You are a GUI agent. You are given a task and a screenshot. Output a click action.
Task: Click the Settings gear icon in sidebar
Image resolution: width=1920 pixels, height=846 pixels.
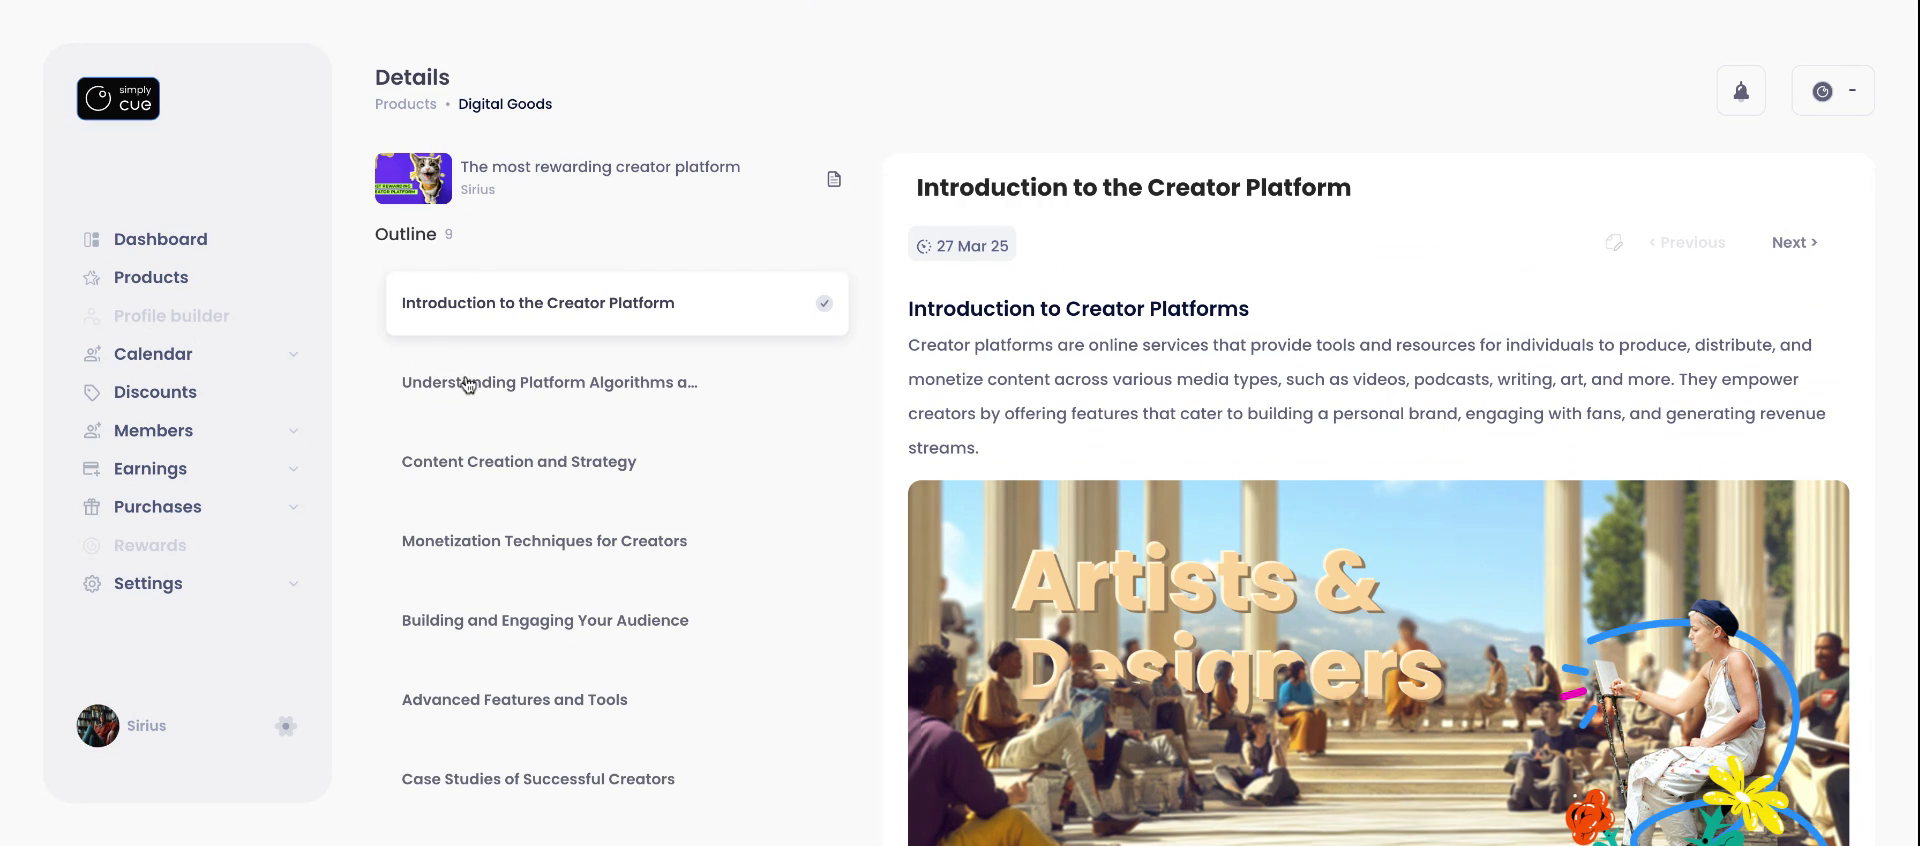coord(92,584)
